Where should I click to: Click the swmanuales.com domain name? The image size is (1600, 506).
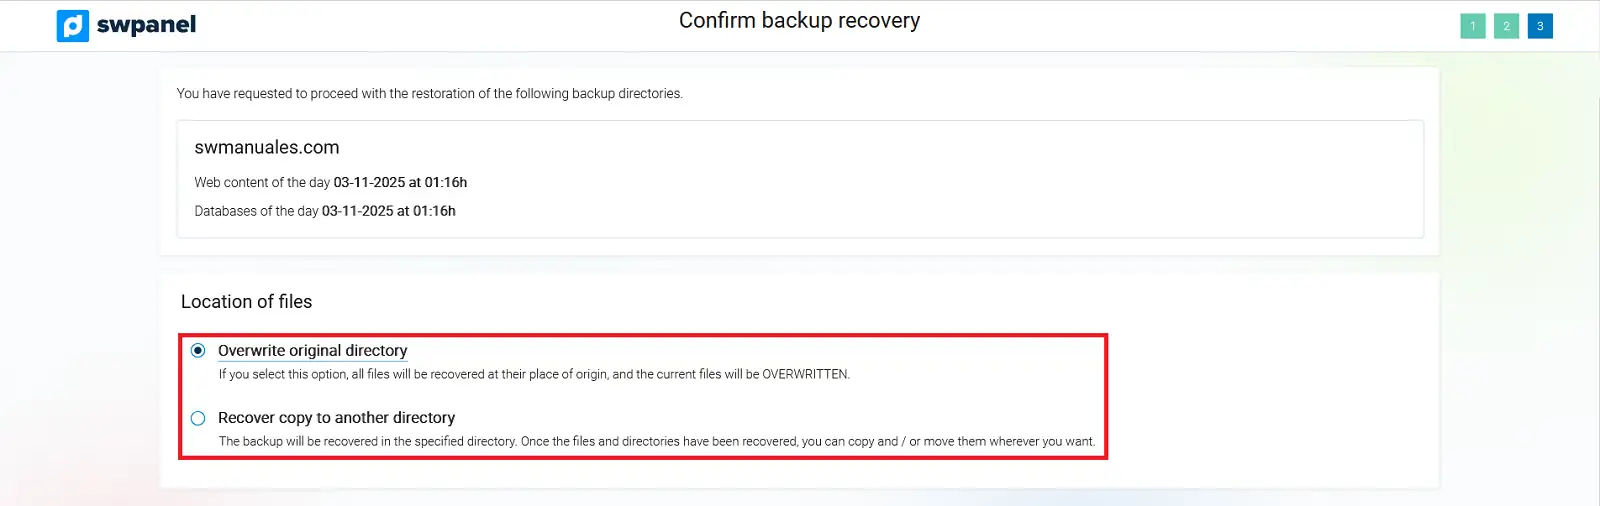pos(267,147)
